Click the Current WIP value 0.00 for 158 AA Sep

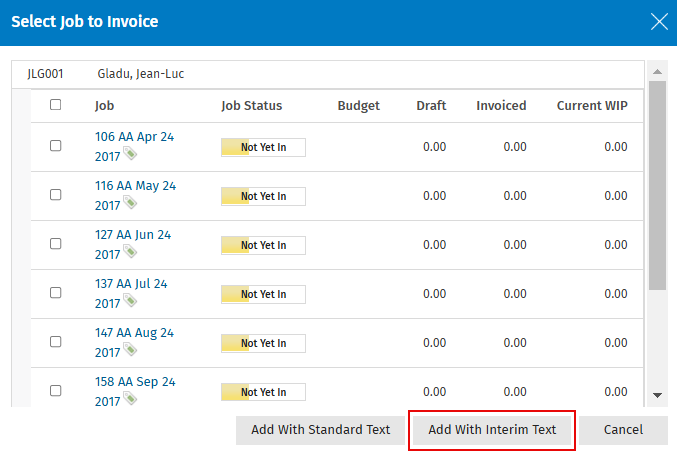tap(616, 392)
